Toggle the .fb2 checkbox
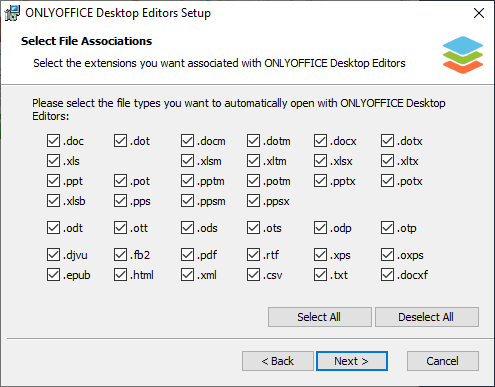Screen dimensions: 495x387 point(120,255)
